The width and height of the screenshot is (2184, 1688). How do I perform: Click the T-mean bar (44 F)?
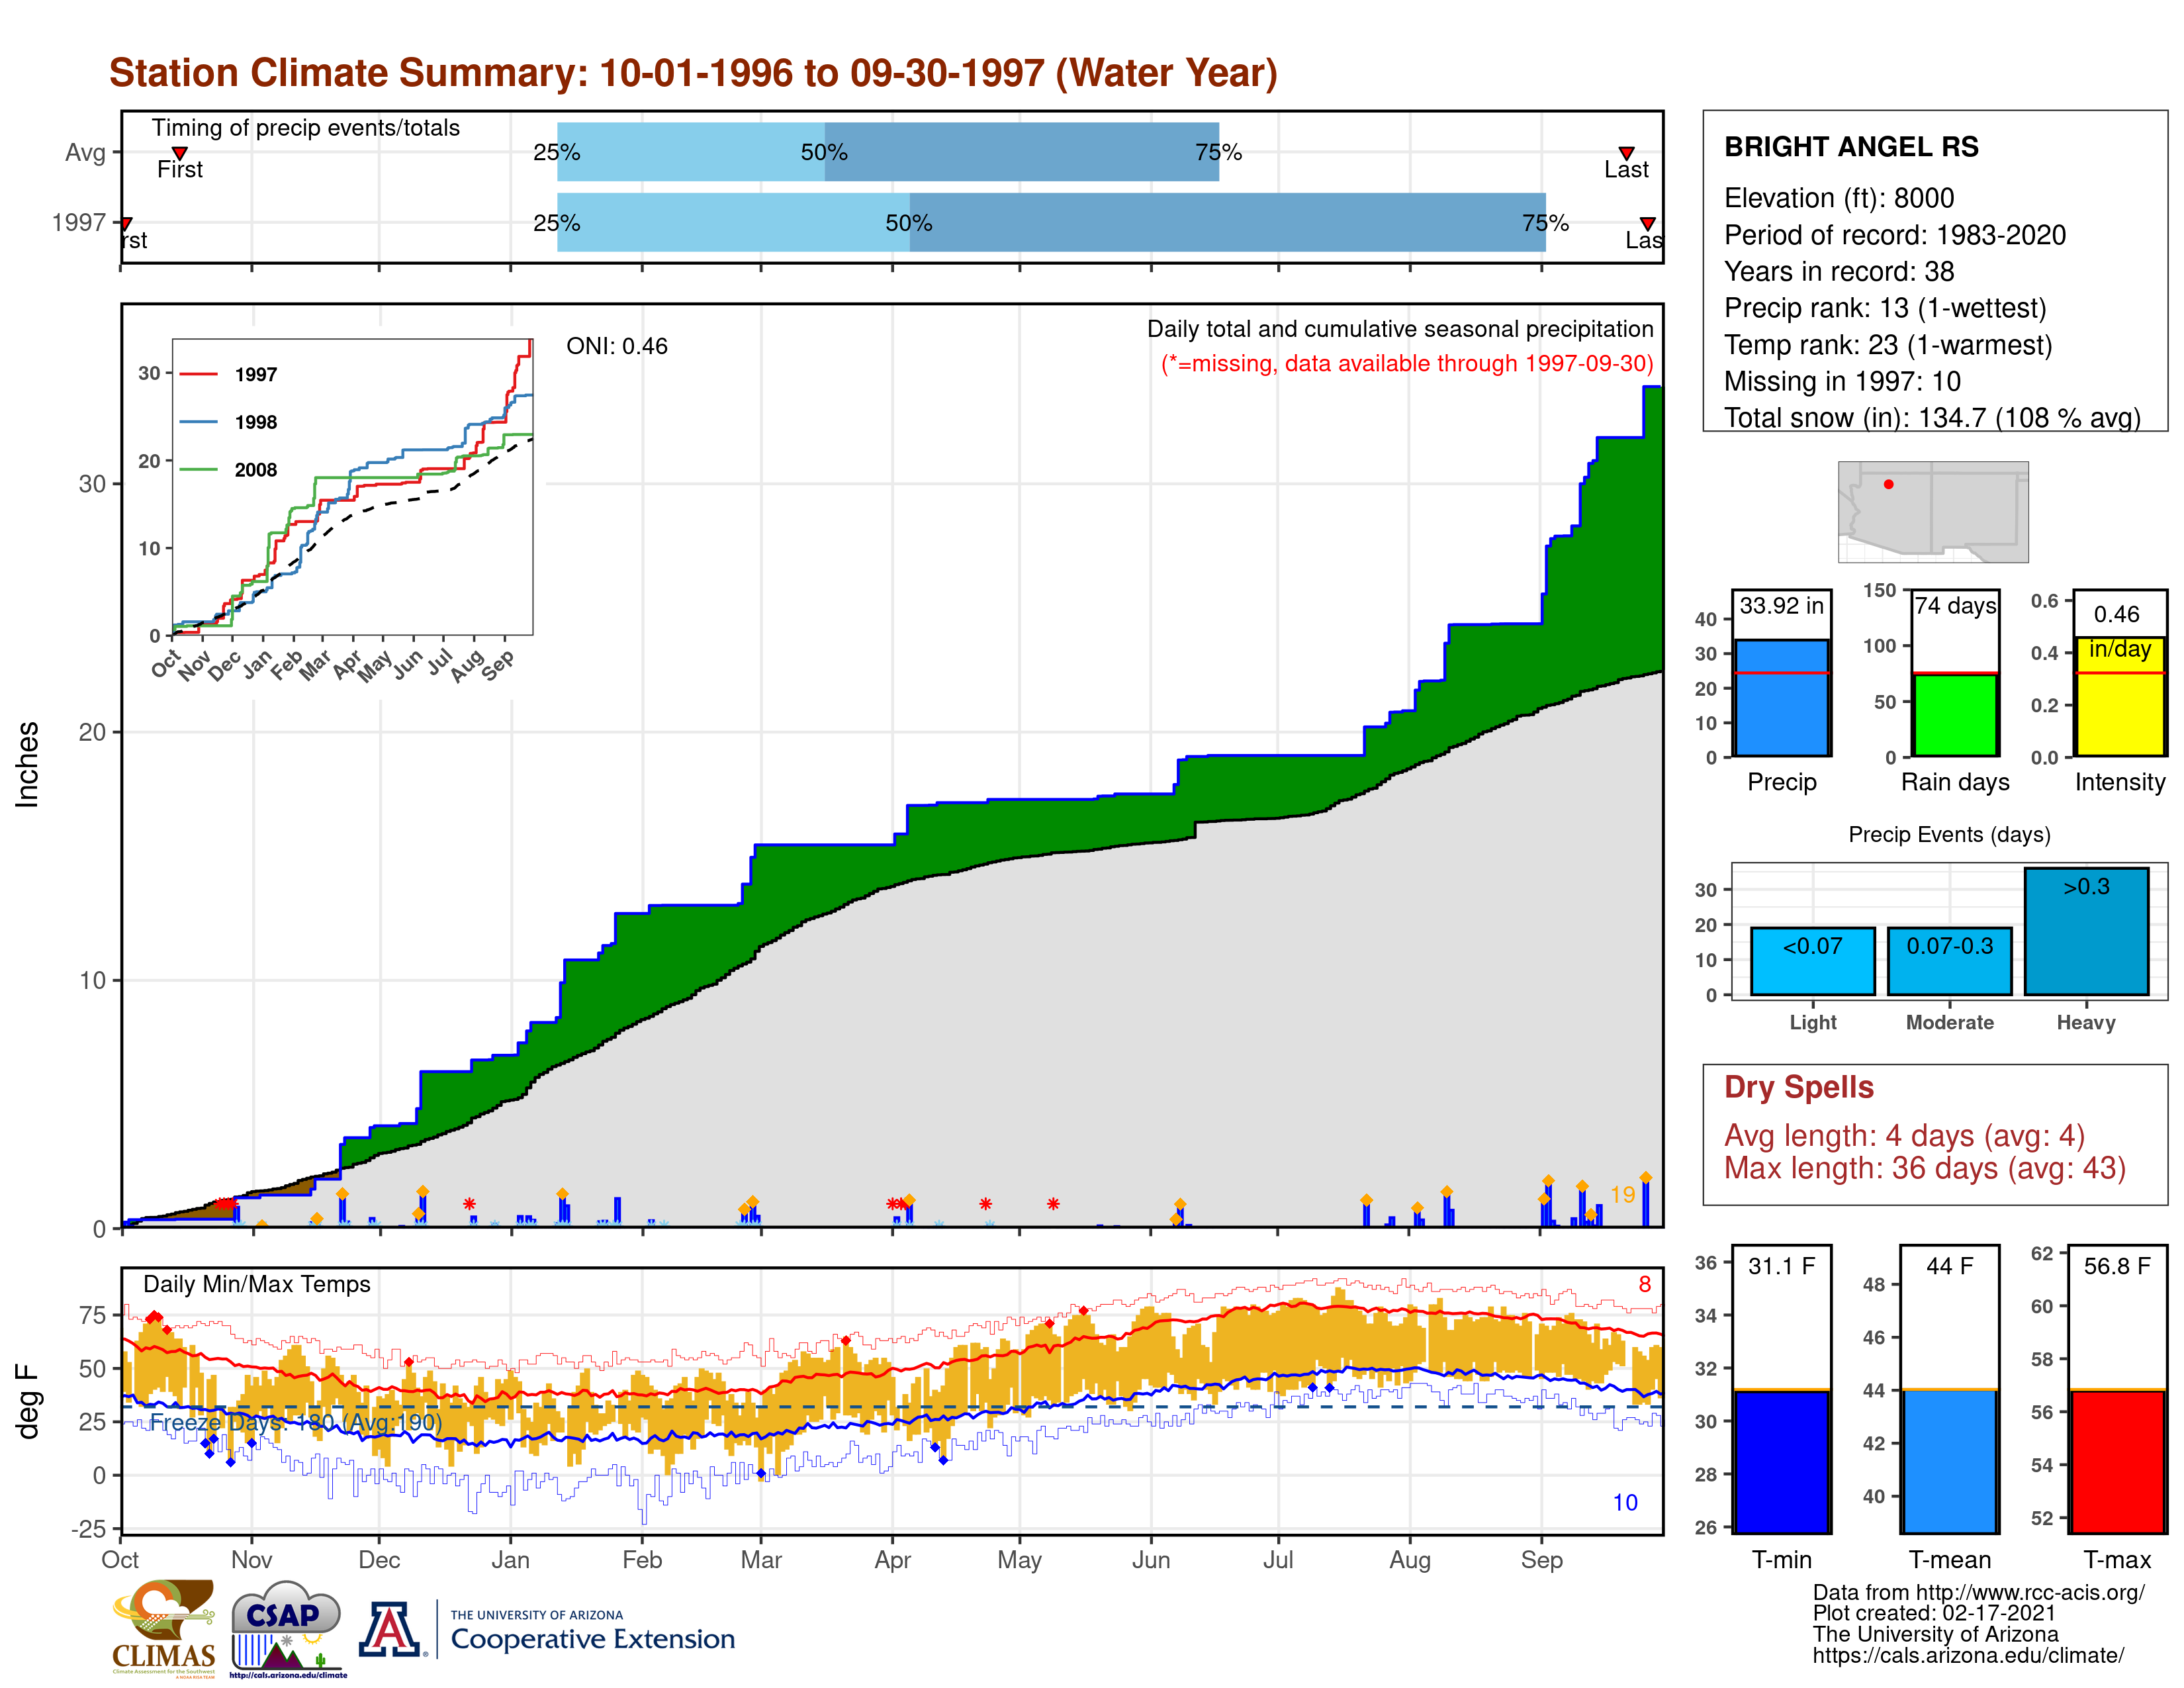tap(1949, 1461)
